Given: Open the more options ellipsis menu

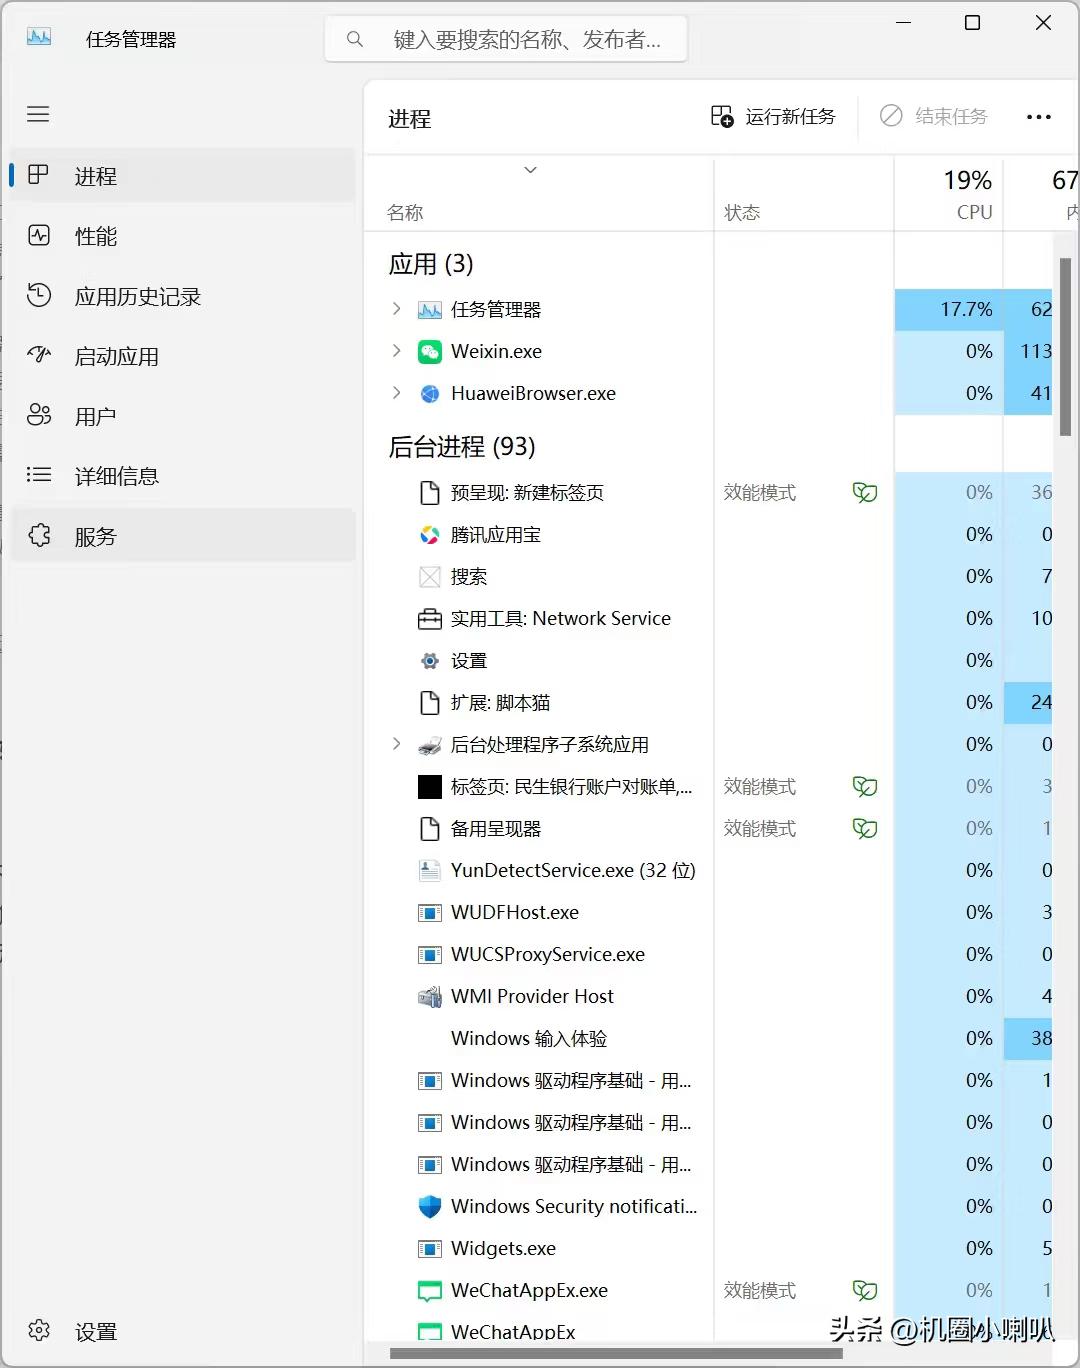Looking at the screenshot, I should [1039, 117].
